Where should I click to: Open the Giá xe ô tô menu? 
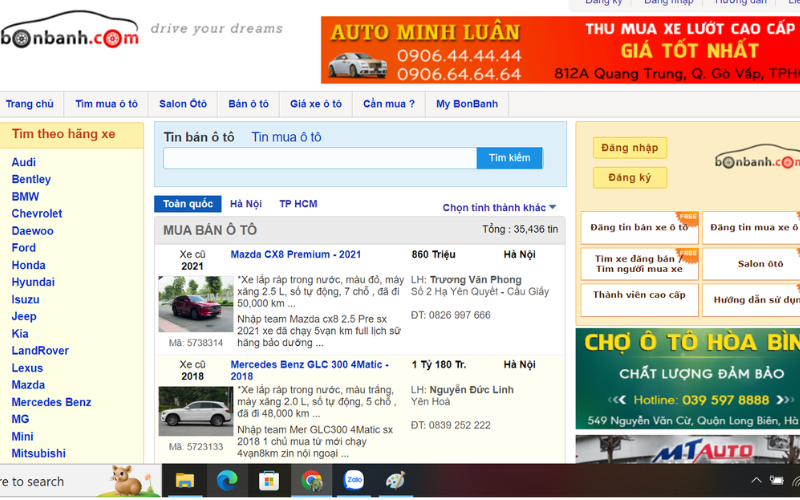click(316, 104)
